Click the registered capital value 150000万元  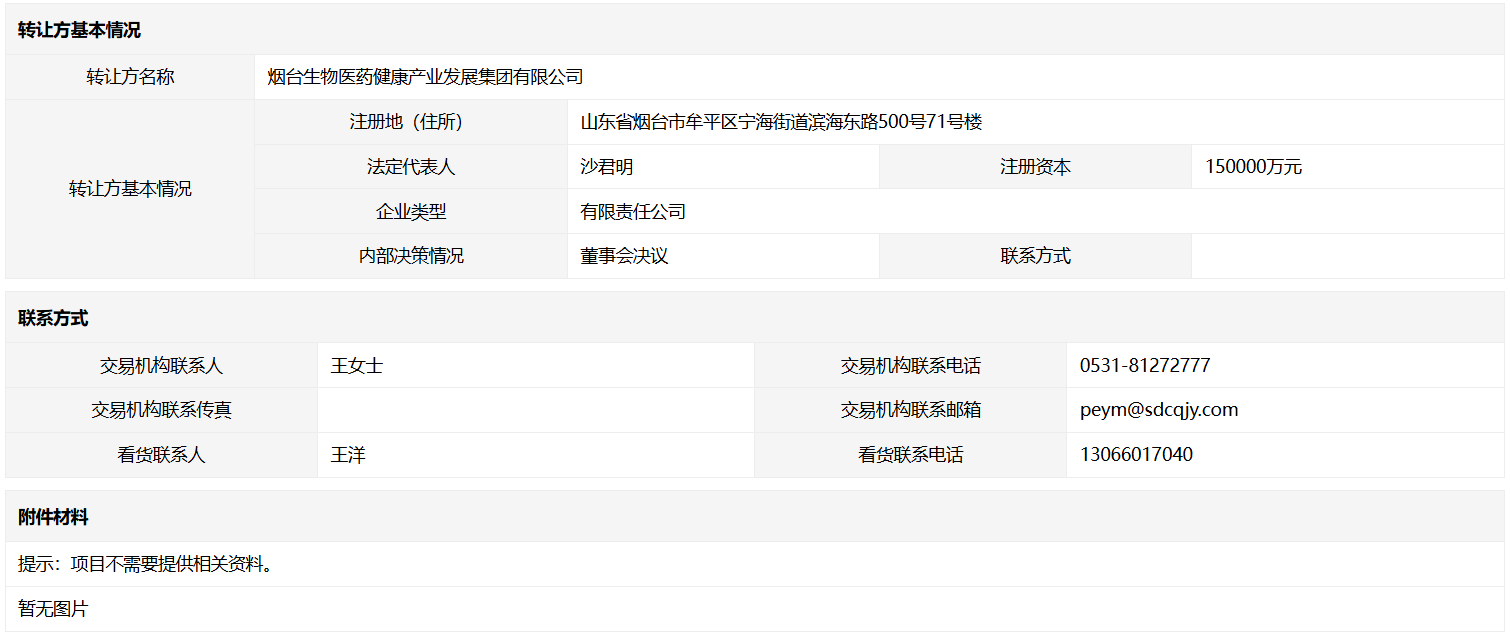coord(1253,167)
